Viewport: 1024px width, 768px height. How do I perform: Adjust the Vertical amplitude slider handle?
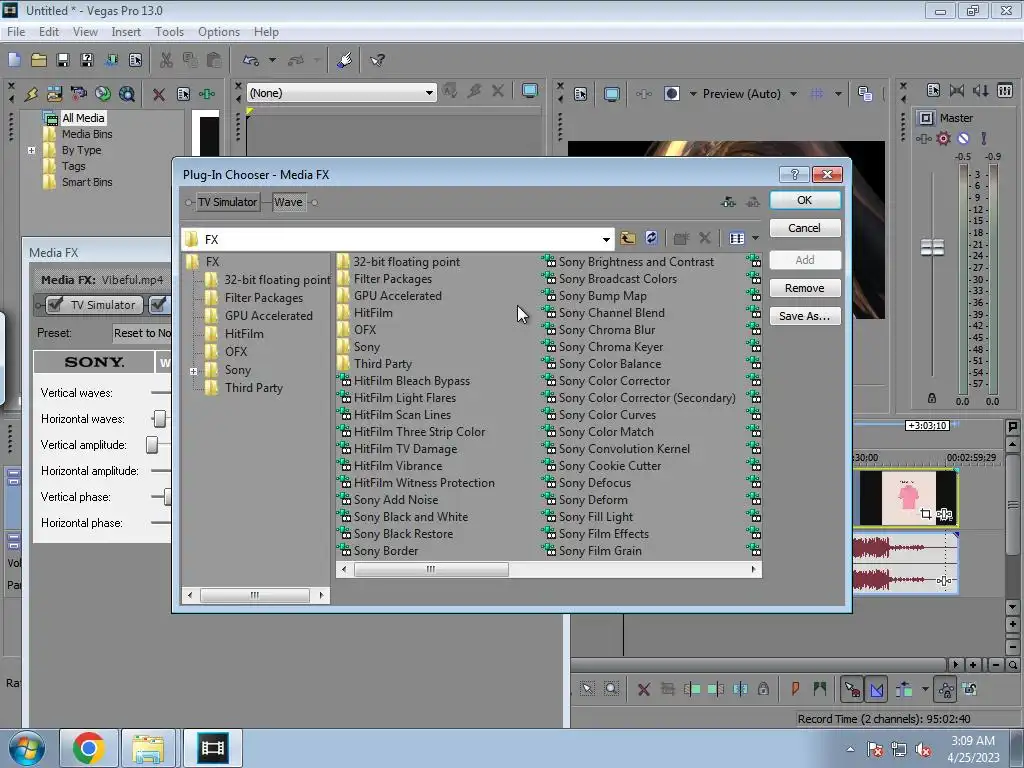tap(152, 445)
